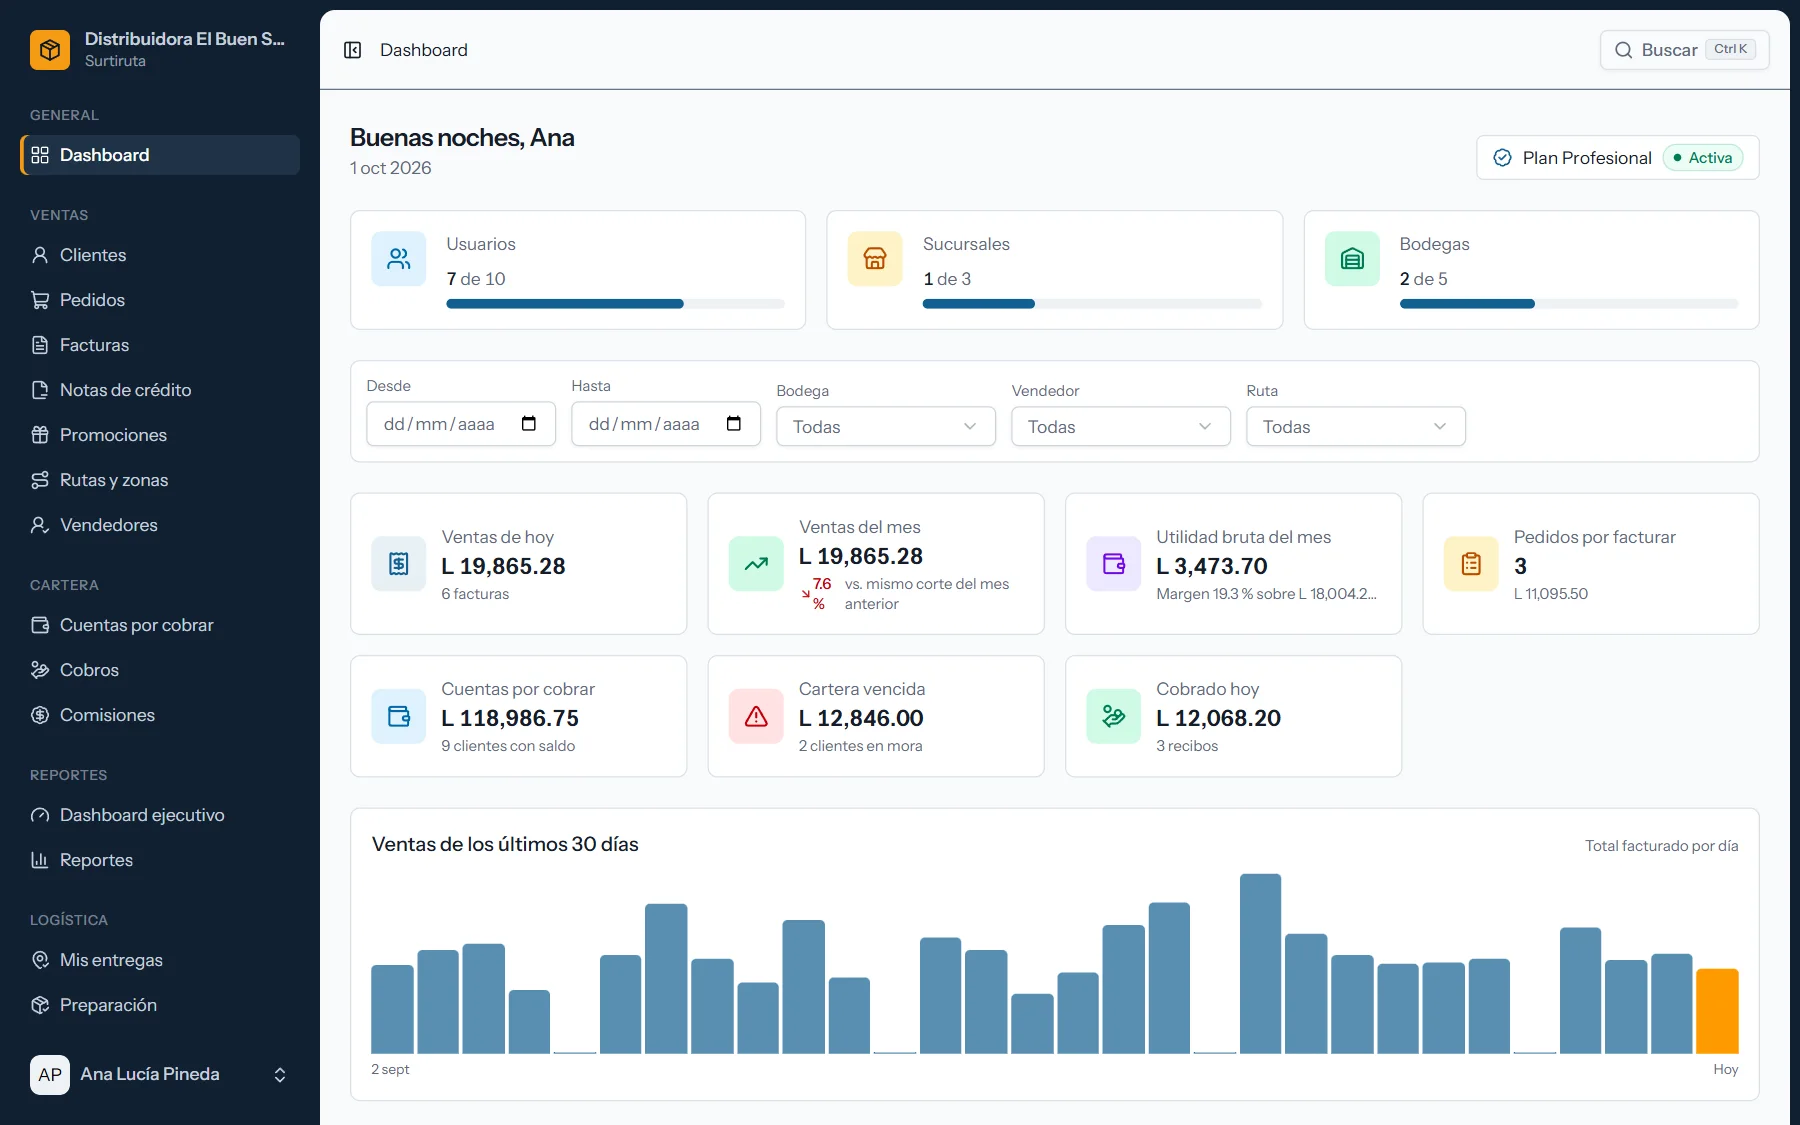The height and width of the screenshot is (1125, 1800).
Task: Open Mis entregas in sidebar
Action: 160,960
